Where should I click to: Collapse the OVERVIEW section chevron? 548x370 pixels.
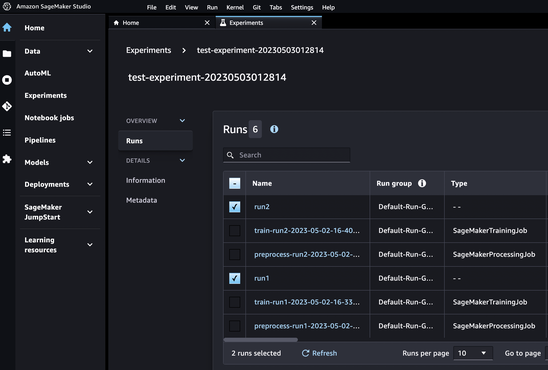[182, 121]
